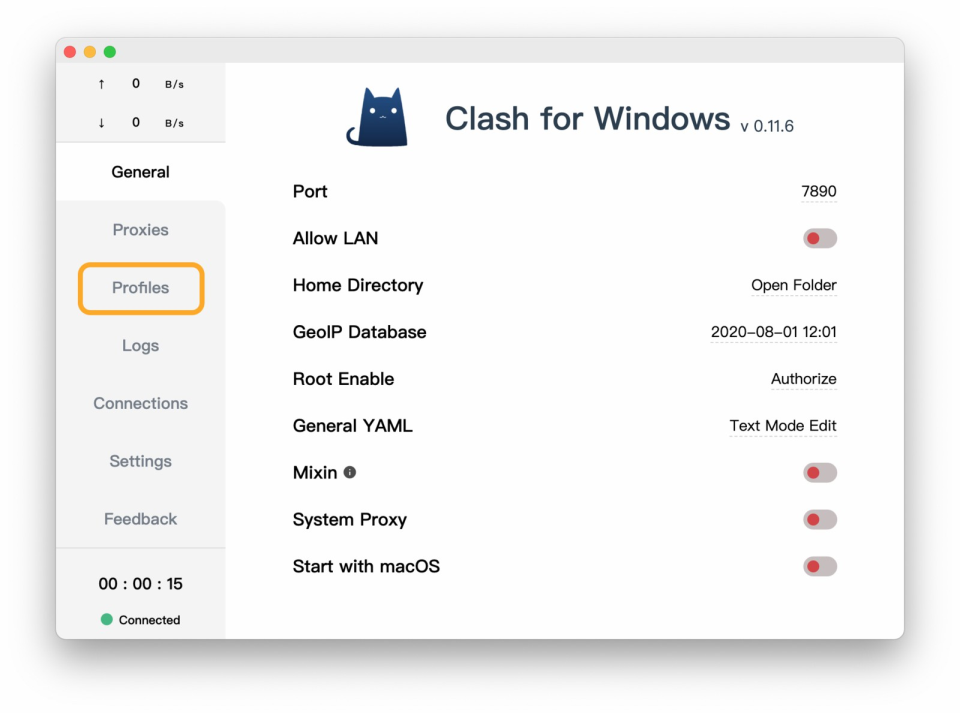Turn on the Mixin switch
This screenshot has height=713, width=960.
coord(819,472)
